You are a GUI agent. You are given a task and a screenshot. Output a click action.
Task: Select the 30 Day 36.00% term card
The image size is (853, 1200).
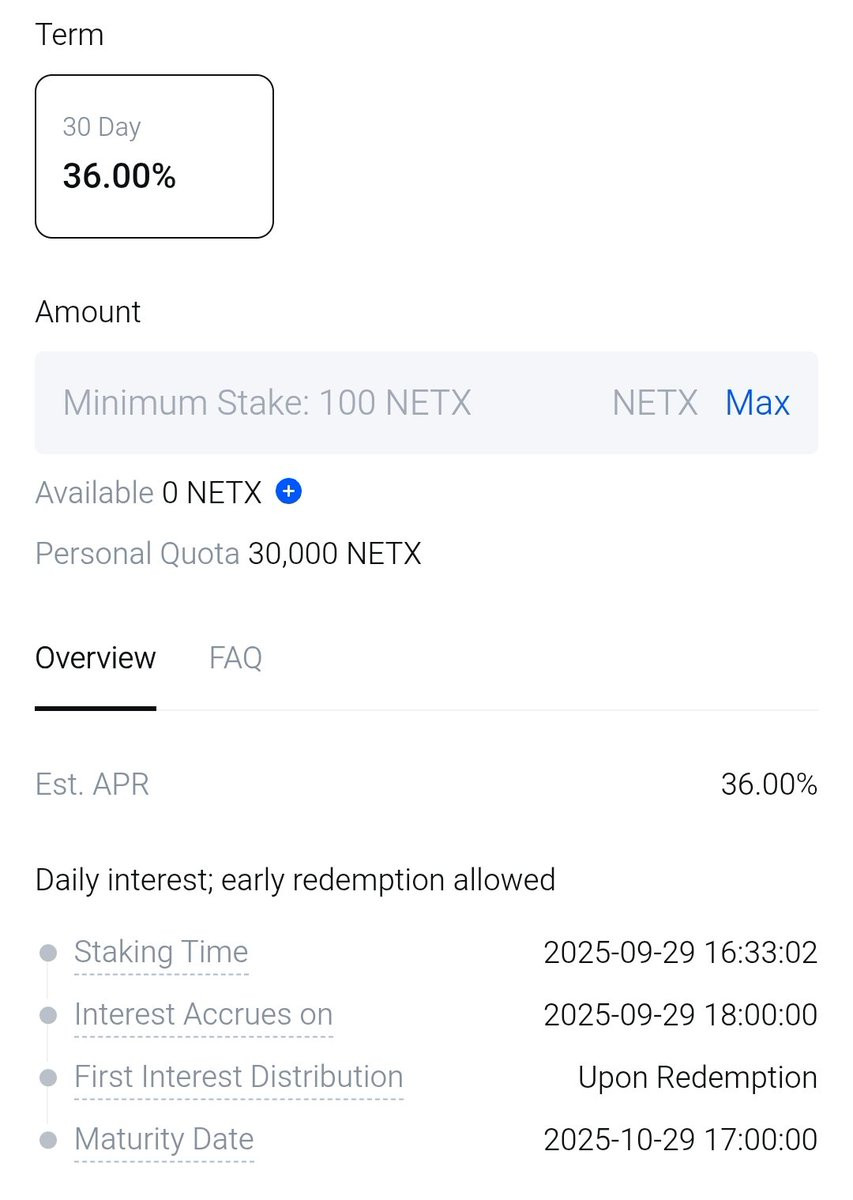154,156
